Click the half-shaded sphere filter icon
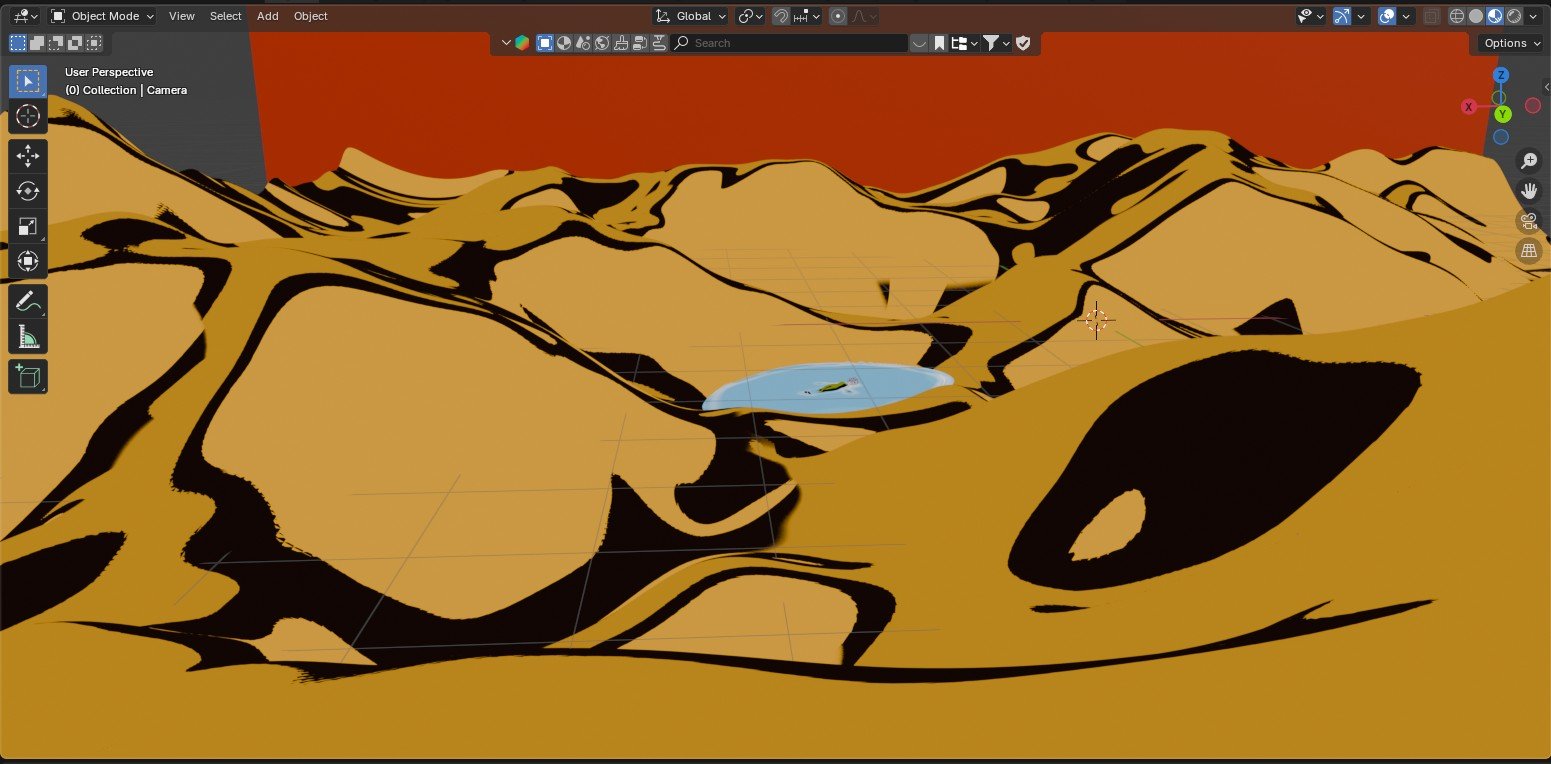 [x=564, y=43]
